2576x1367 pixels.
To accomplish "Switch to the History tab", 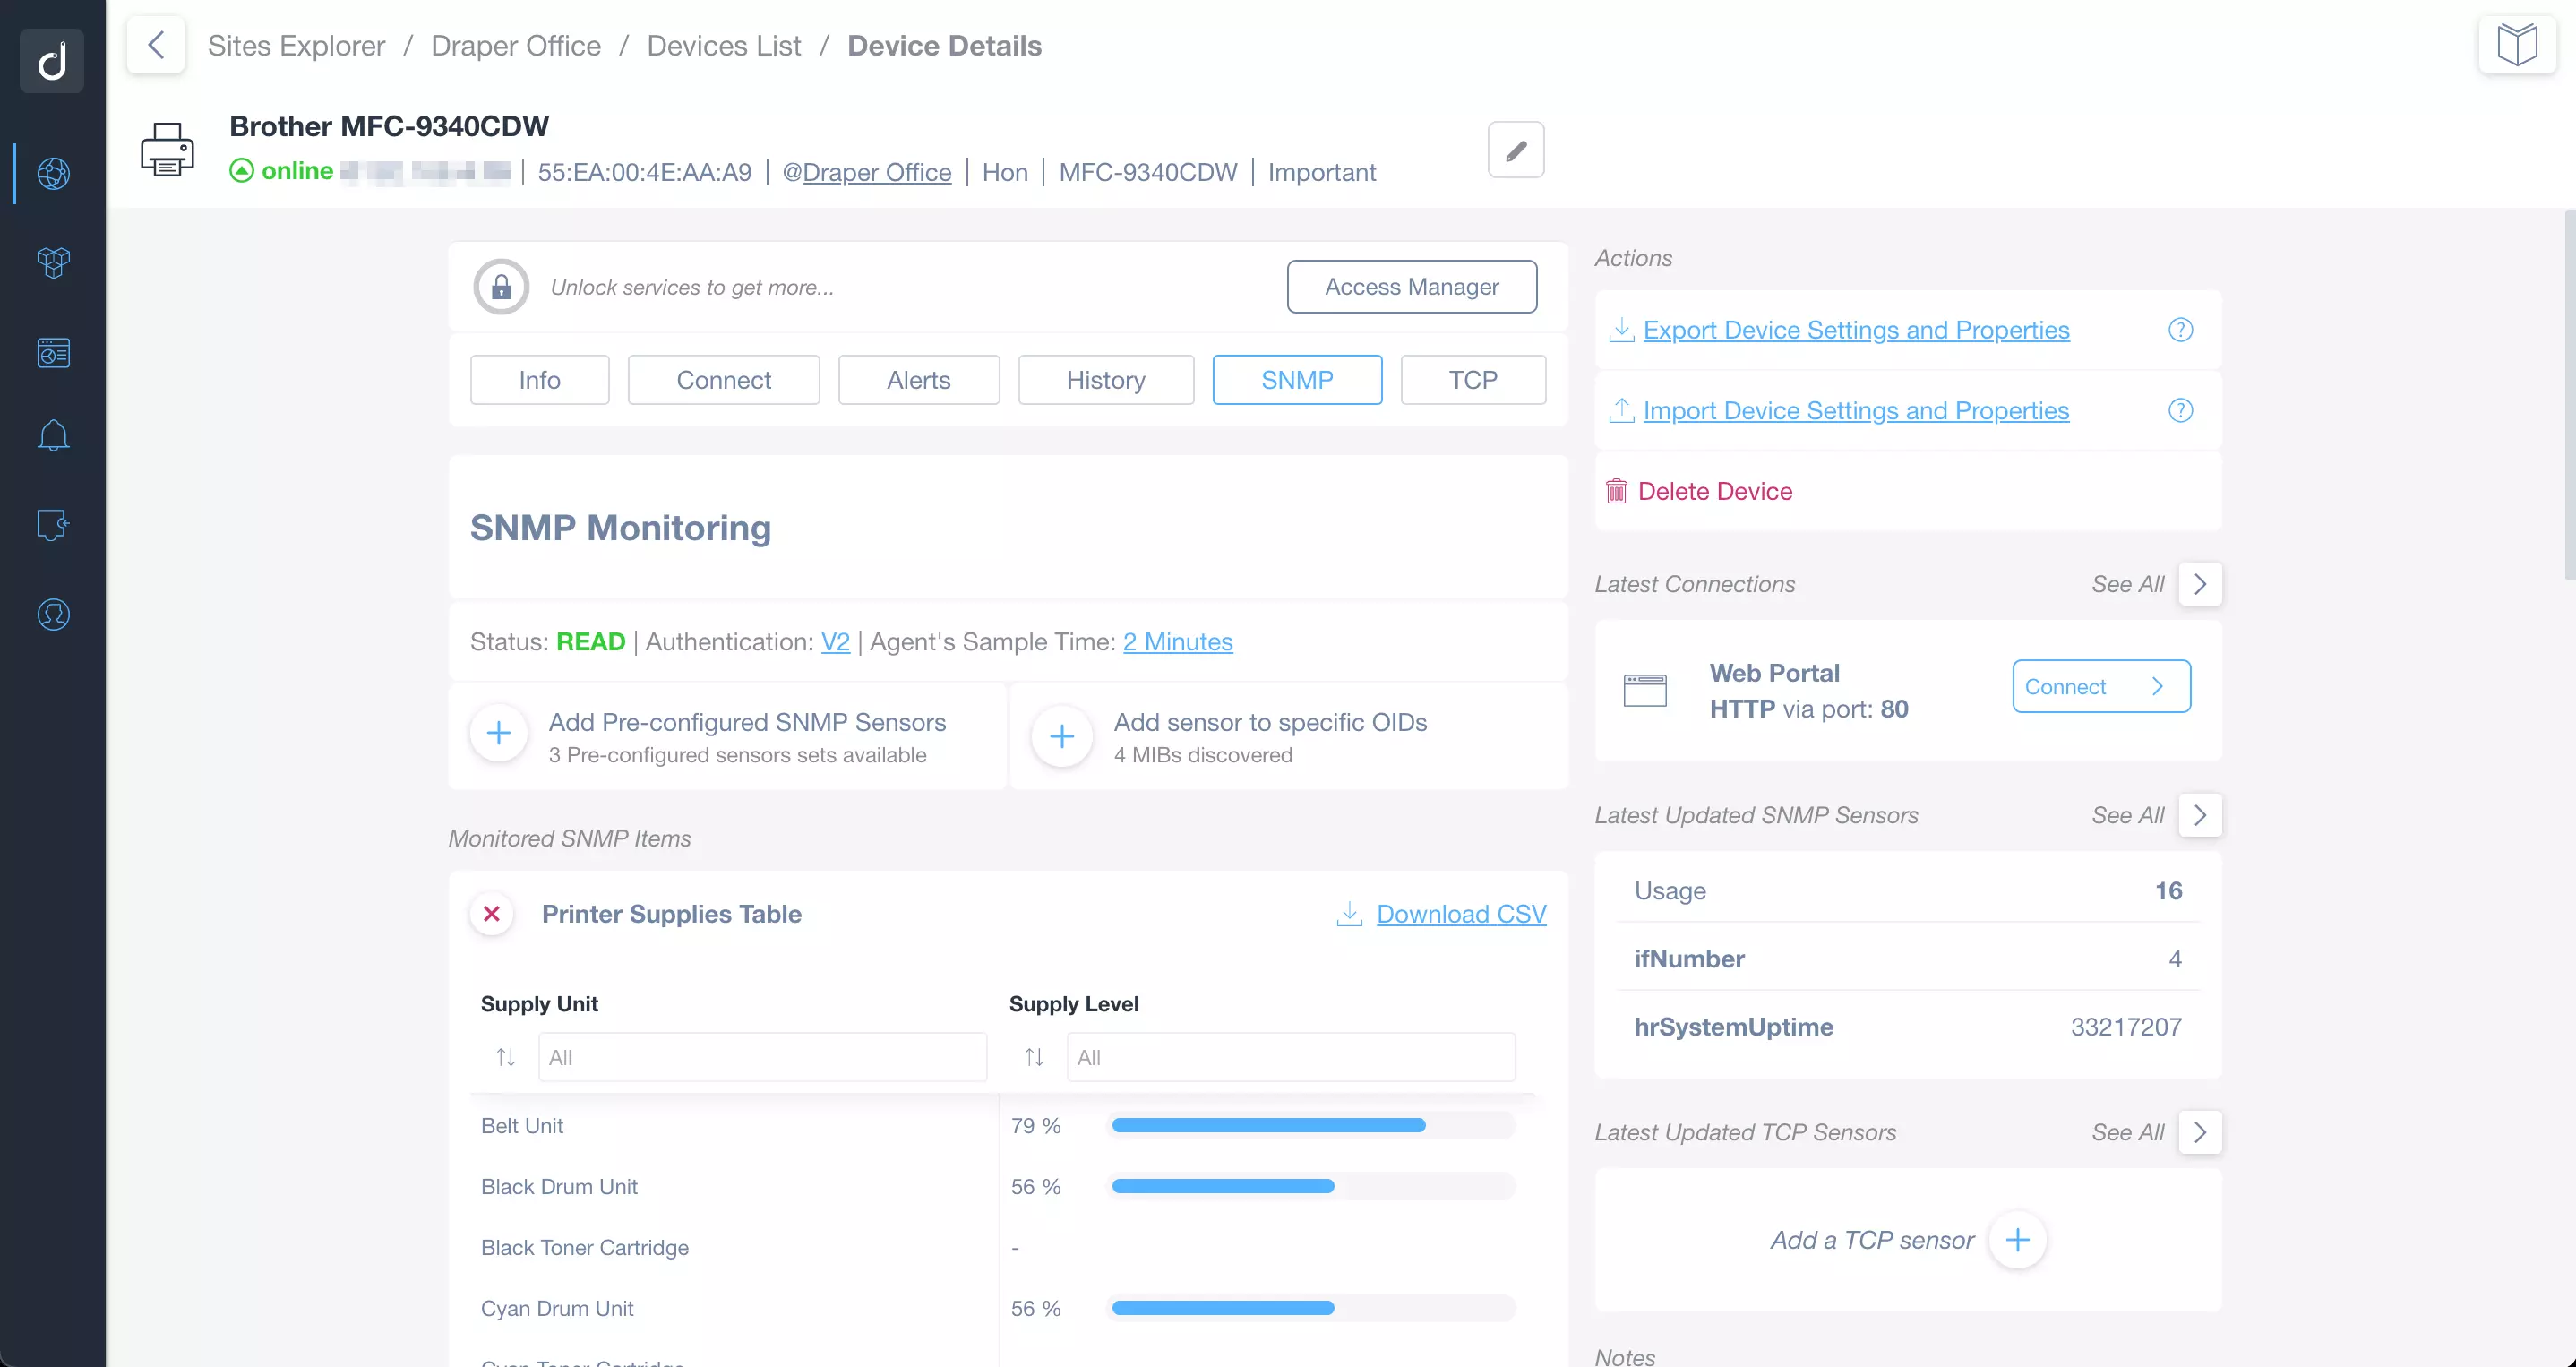I will pos(1105,380).
